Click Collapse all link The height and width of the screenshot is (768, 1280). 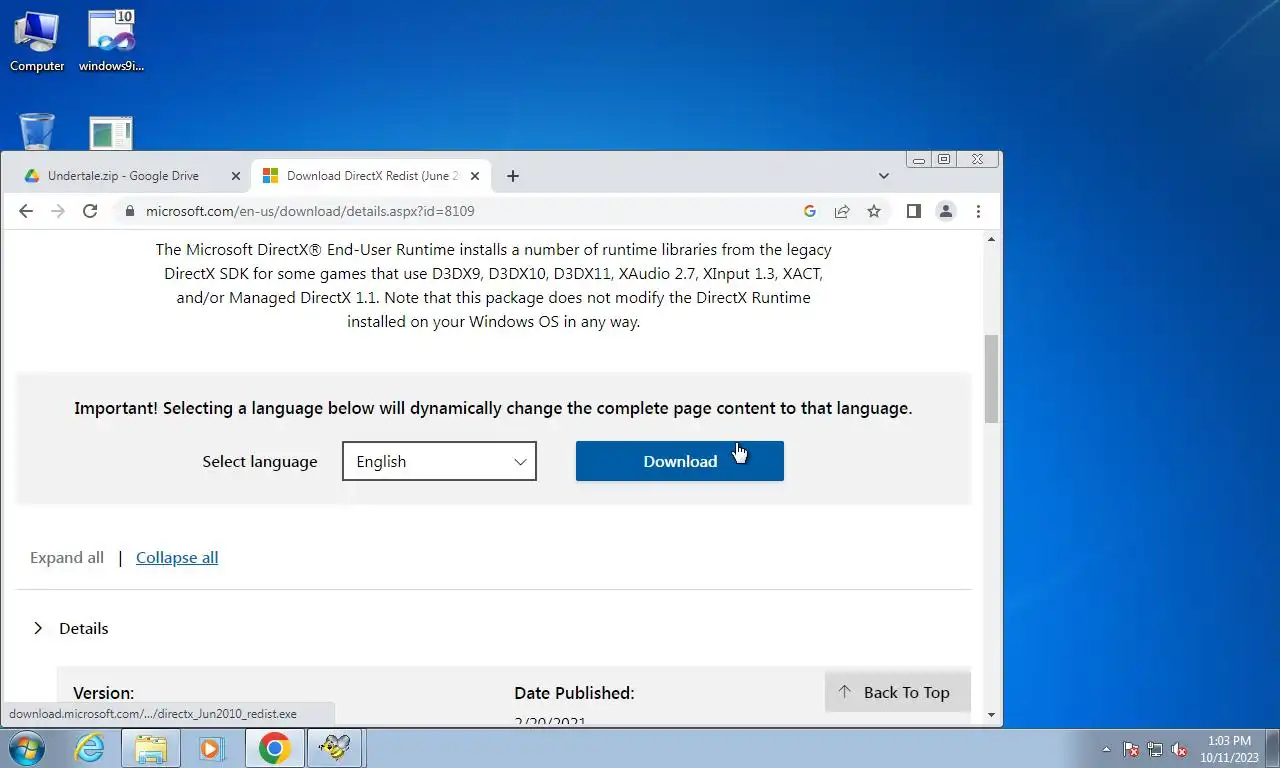pyautogui.click(x=177, y=558)
